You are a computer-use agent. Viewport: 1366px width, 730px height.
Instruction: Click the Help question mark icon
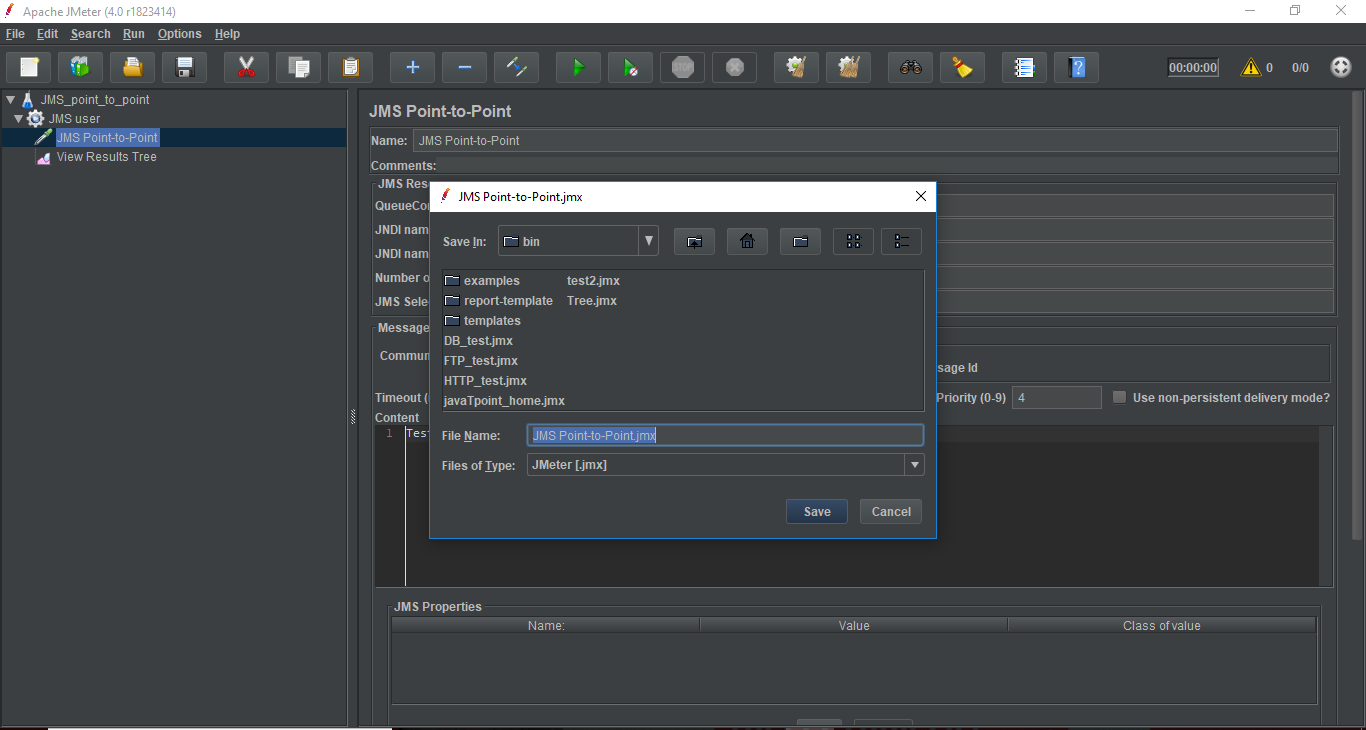[x=1077, y=67]
